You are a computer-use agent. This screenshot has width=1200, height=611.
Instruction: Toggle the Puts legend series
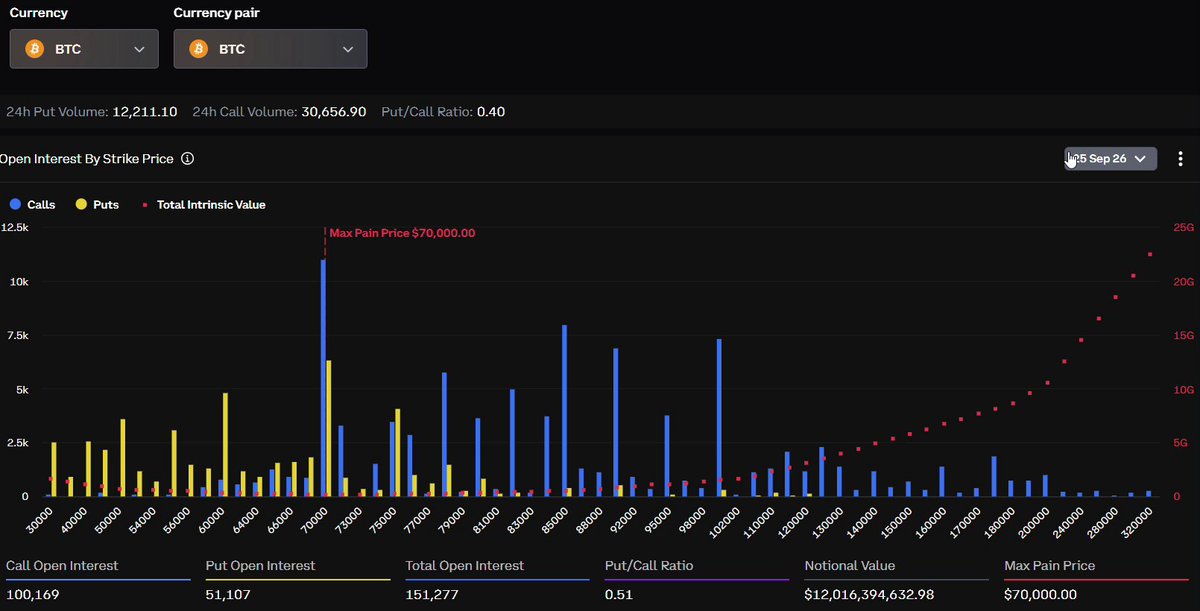97,205
